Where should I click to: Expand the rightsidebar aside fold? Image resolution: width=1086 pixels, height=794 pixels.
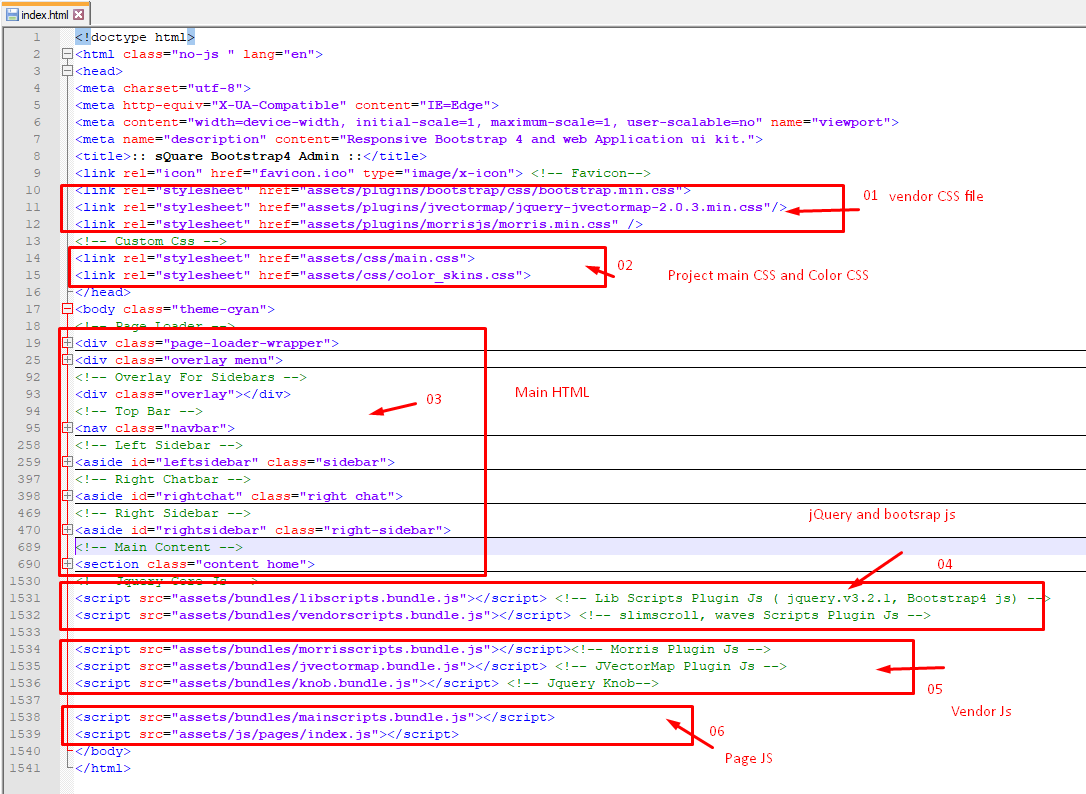[67, 530]
